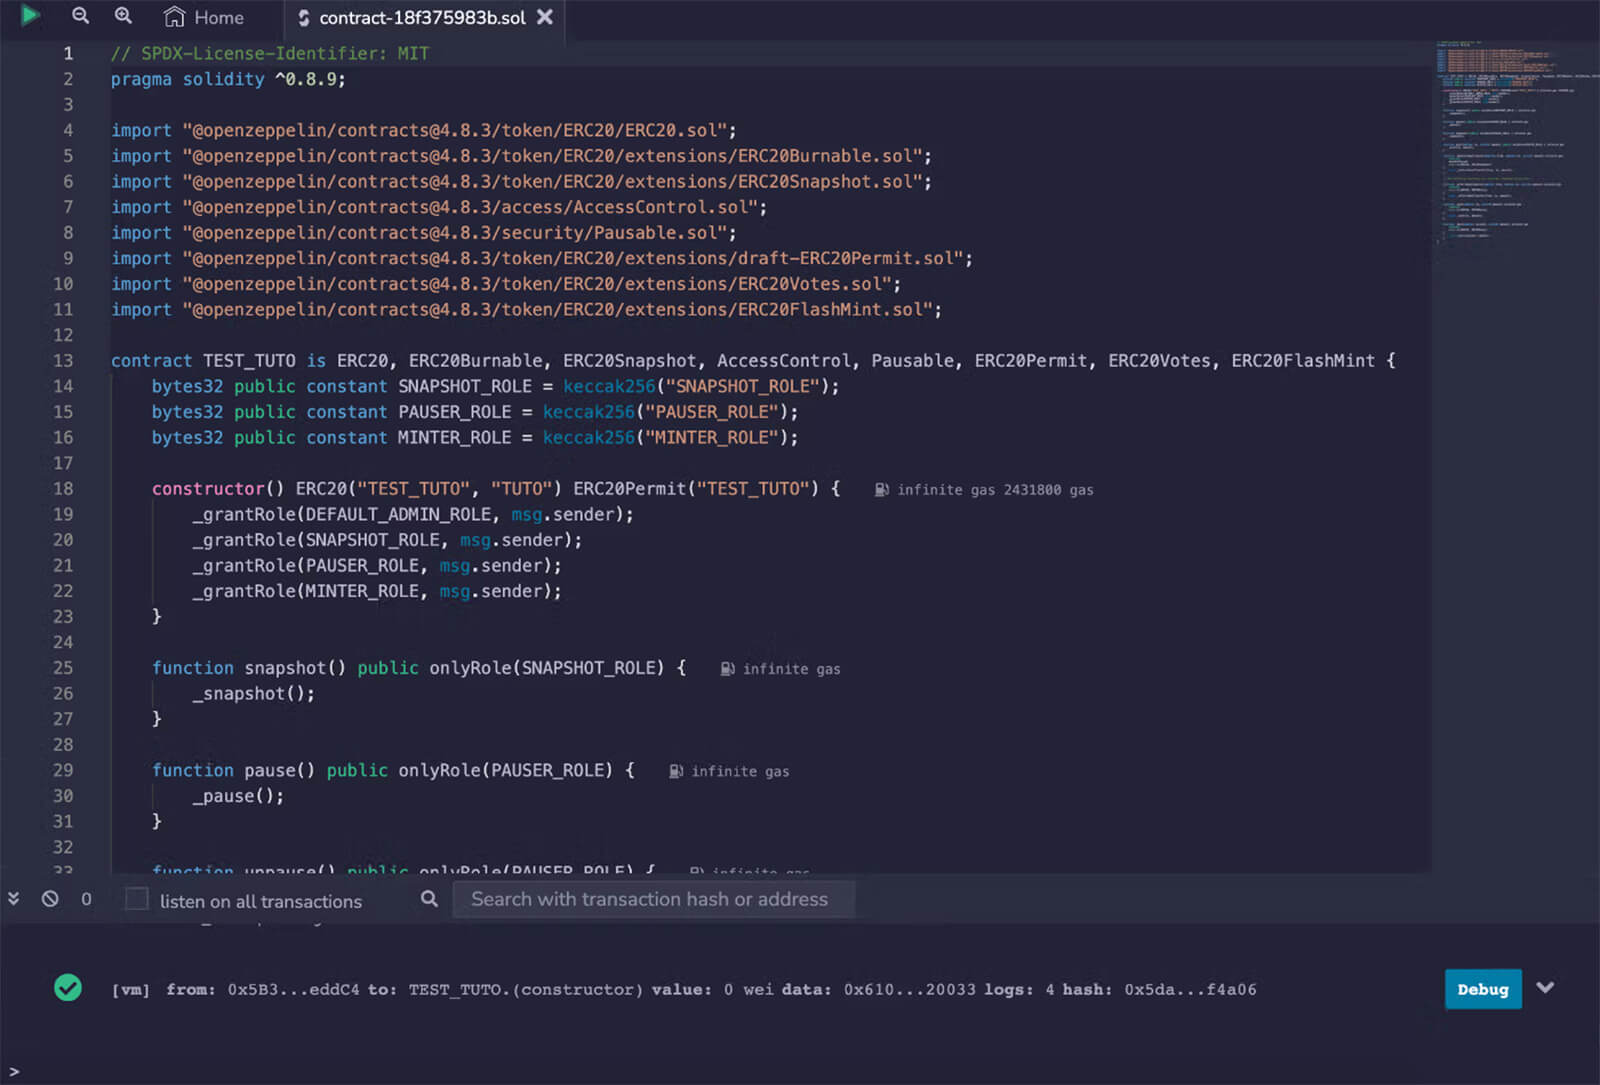The width and height of the screenshot is (1600, 1085).
Task: Click the Solidity file icon on the tab
Action: (302, 17)
